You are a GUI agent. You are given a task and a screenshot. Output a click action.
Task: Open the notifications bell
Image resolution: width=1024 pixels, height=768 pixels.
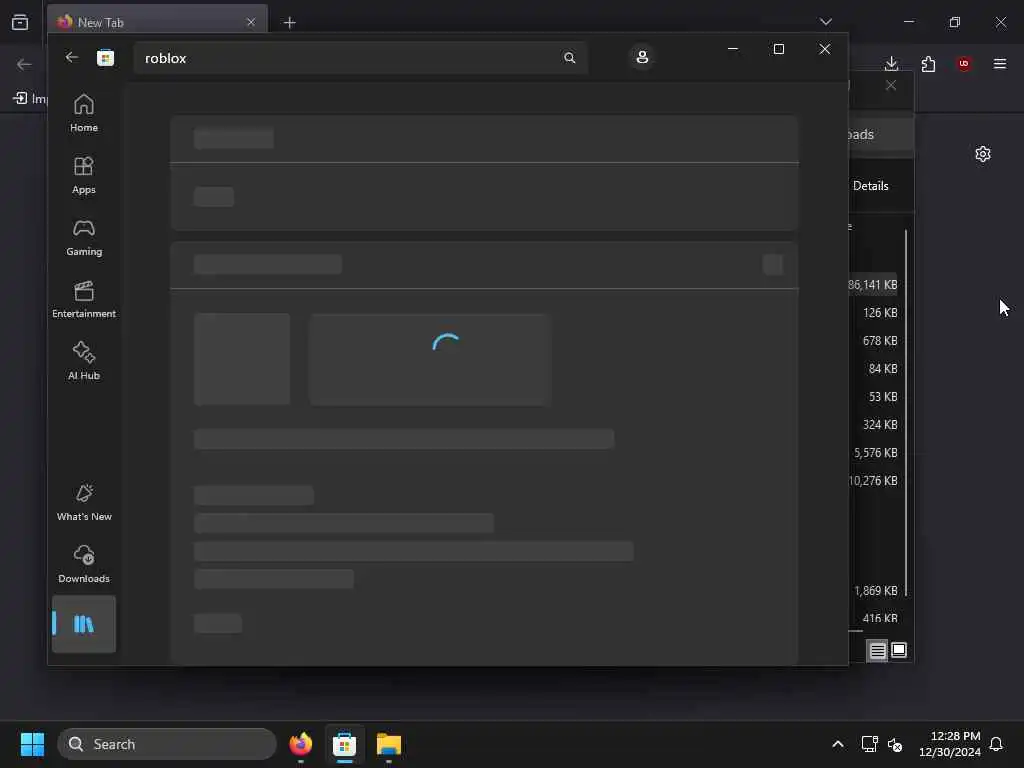(996, 744)
